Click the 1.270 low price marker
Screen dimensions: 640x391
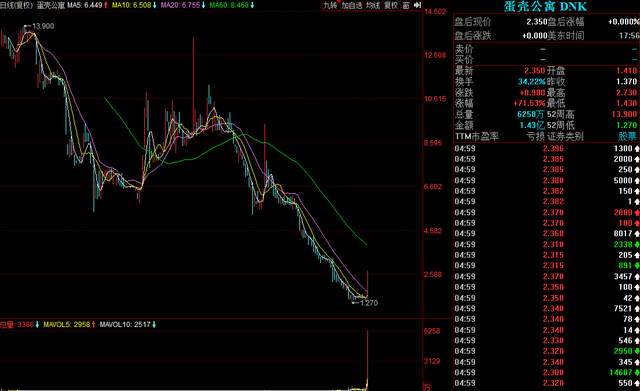[369, 303]
